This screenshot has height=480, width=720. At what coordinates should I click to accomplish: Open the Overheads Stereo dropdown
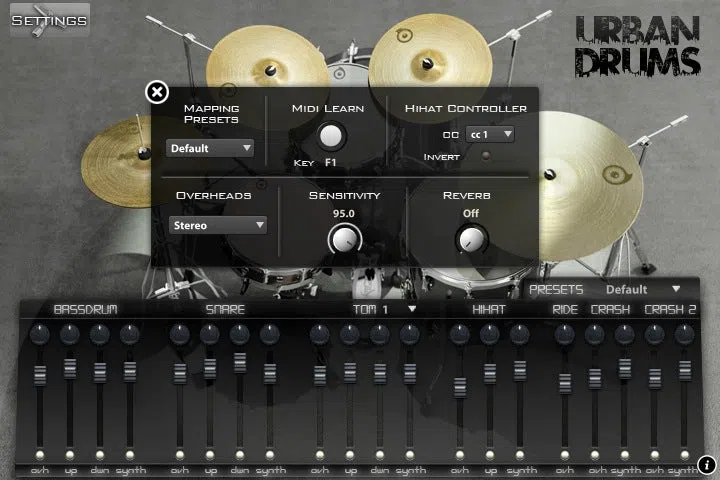pos(218,226)
